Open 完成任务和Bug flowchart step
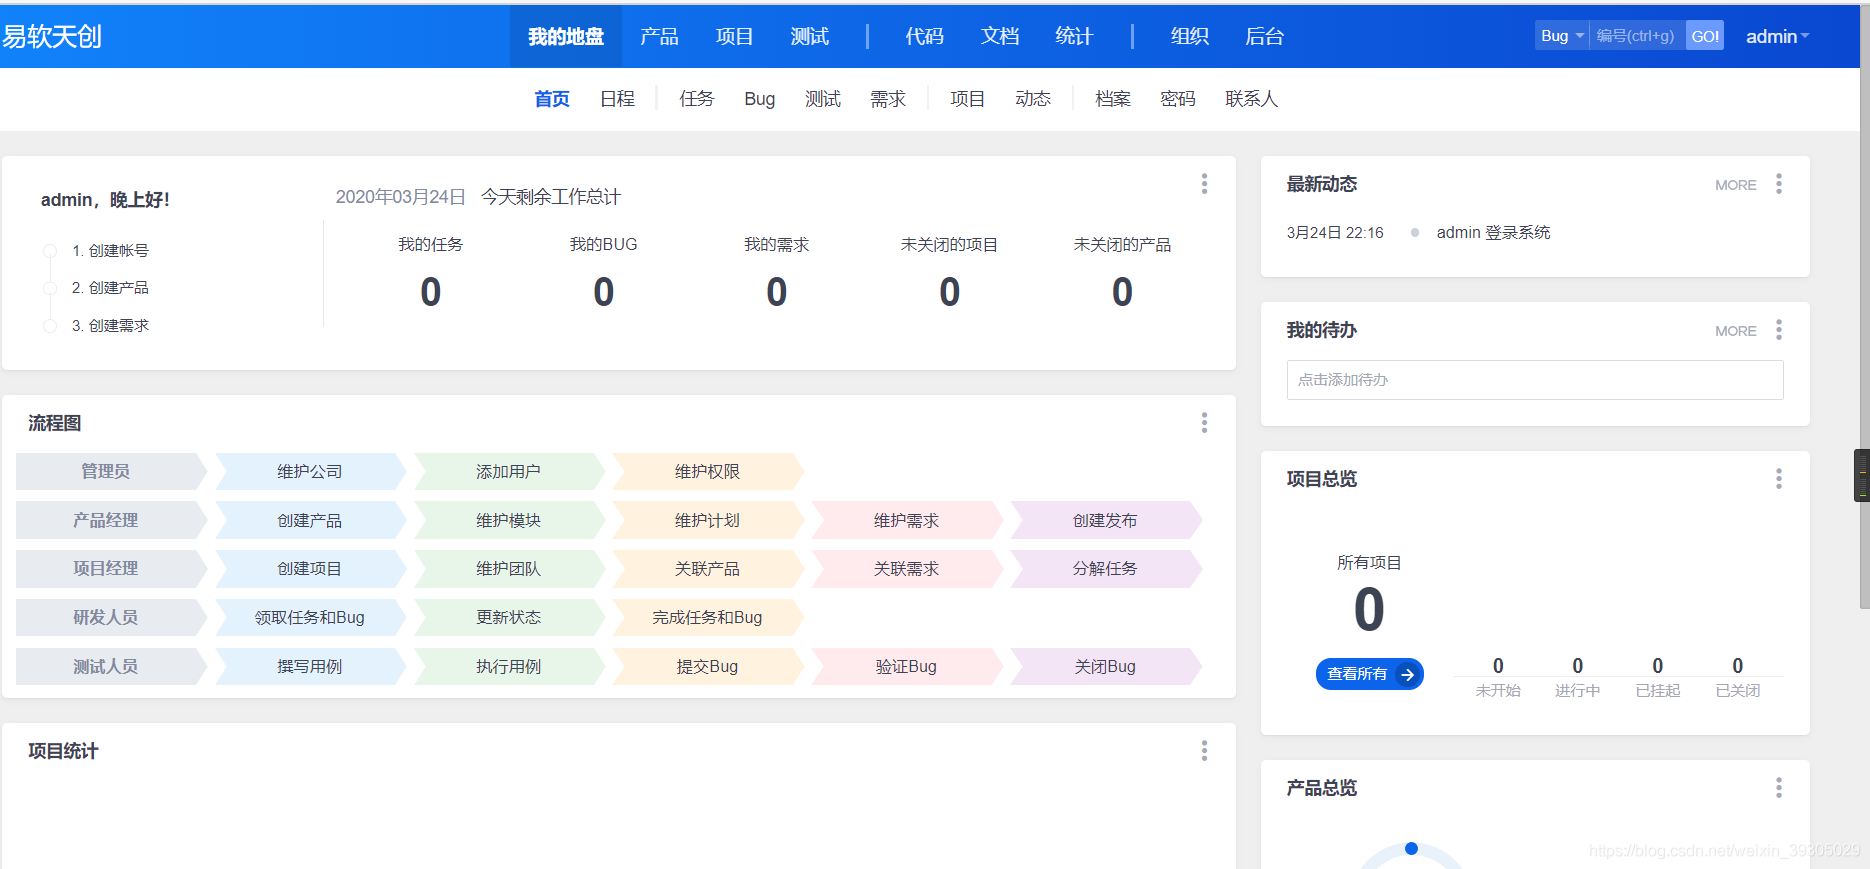This screenshot has width=1870, height=869. (x=707, y=617)
